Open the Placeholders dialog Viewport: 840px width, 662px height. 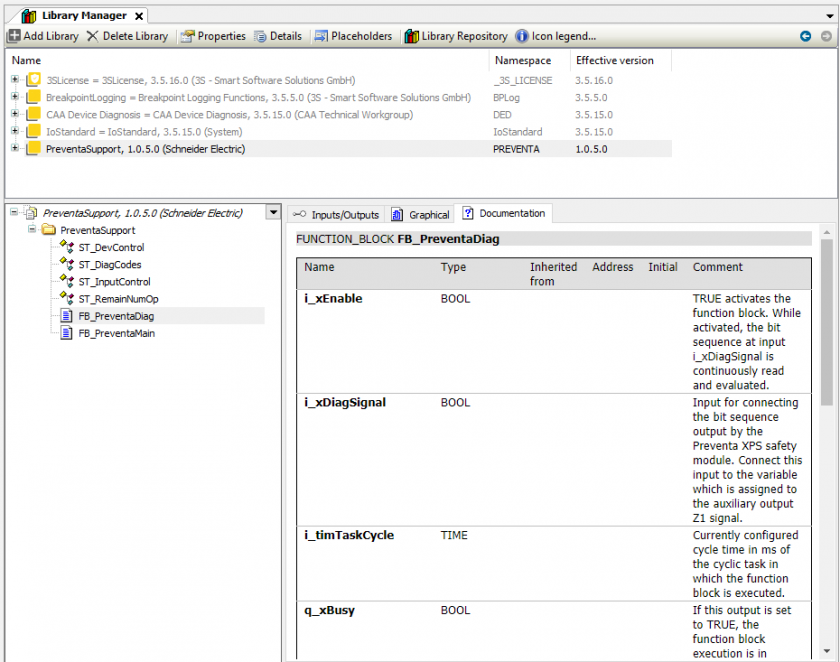(354, 36)
